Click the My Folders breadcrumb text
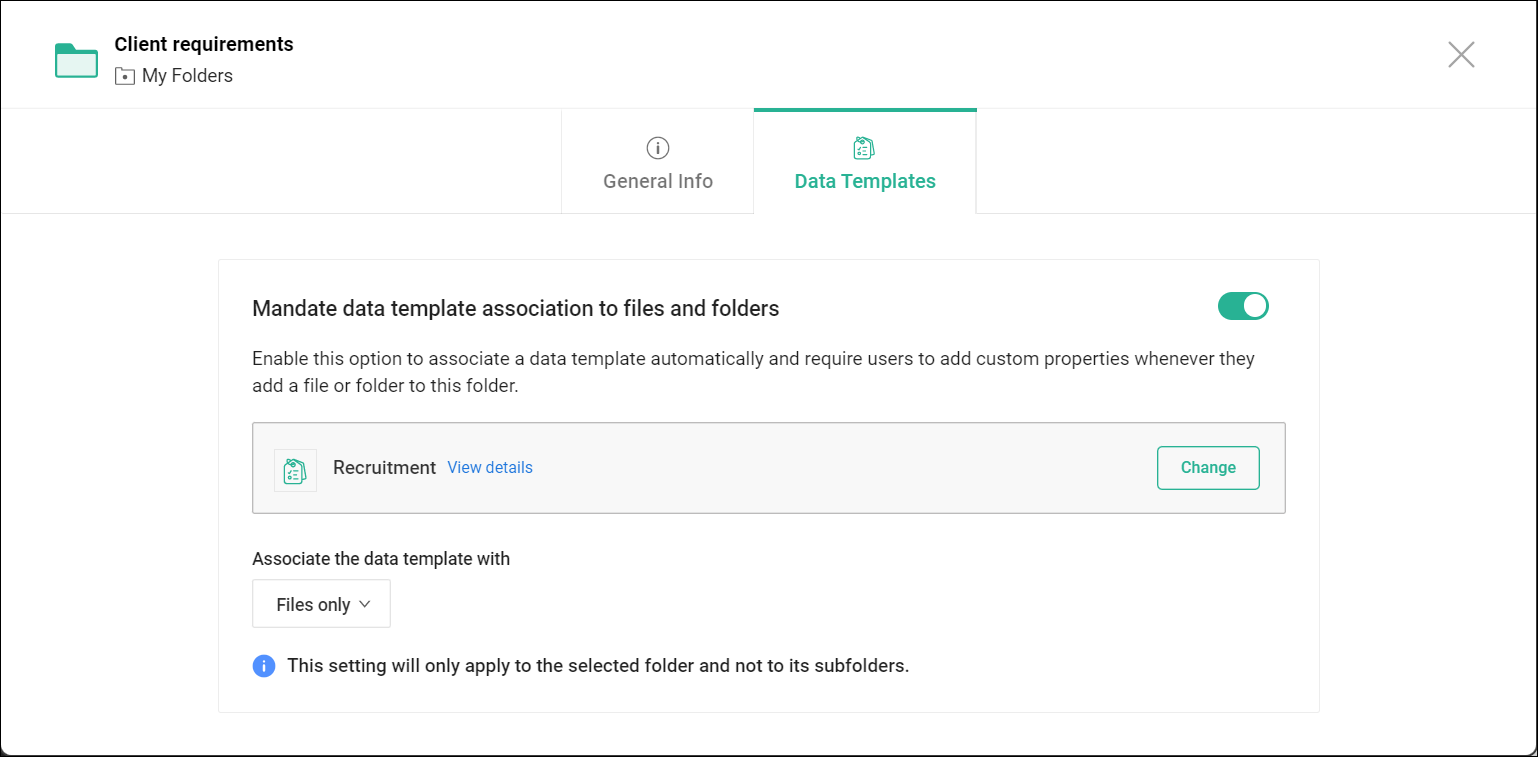This screenshot has width=1538, height=757. click(187, 76)
